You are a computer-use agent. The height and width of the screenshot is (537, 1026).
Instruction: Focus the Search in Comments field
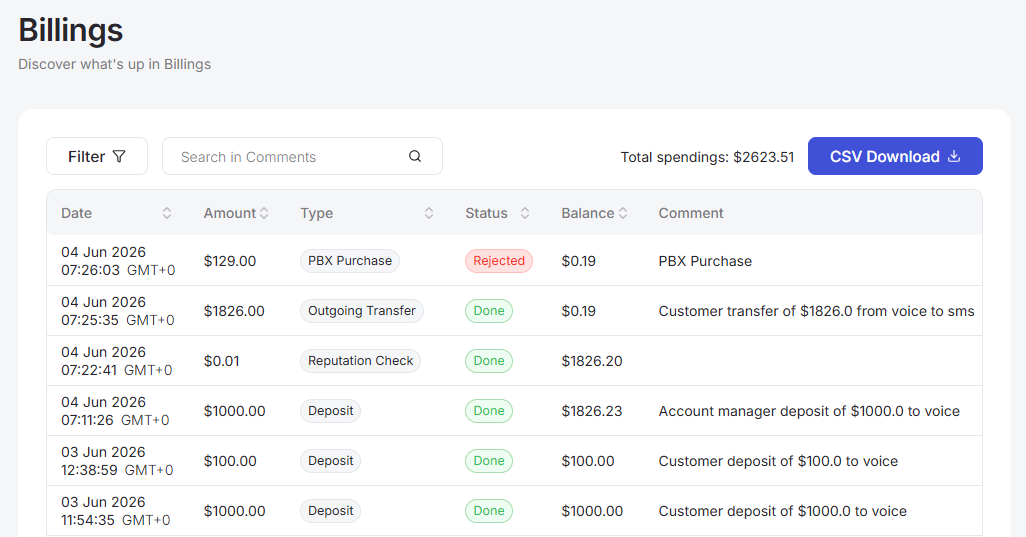(x=302, y=156)
